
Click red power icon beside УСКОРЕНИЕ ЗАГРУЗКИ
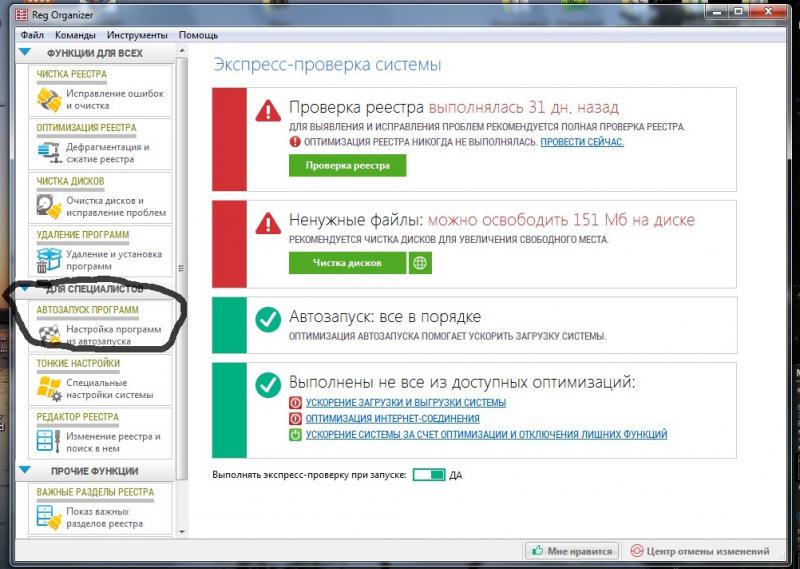[x=295, y=403]
